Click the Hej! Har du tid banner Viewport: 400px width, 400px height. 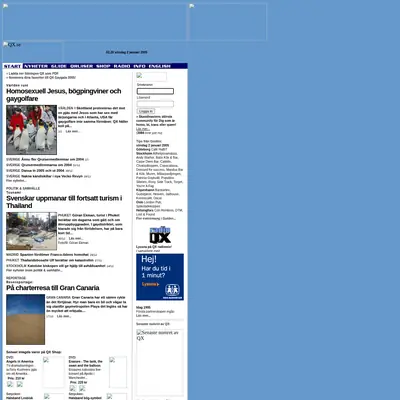pos(160,277)
